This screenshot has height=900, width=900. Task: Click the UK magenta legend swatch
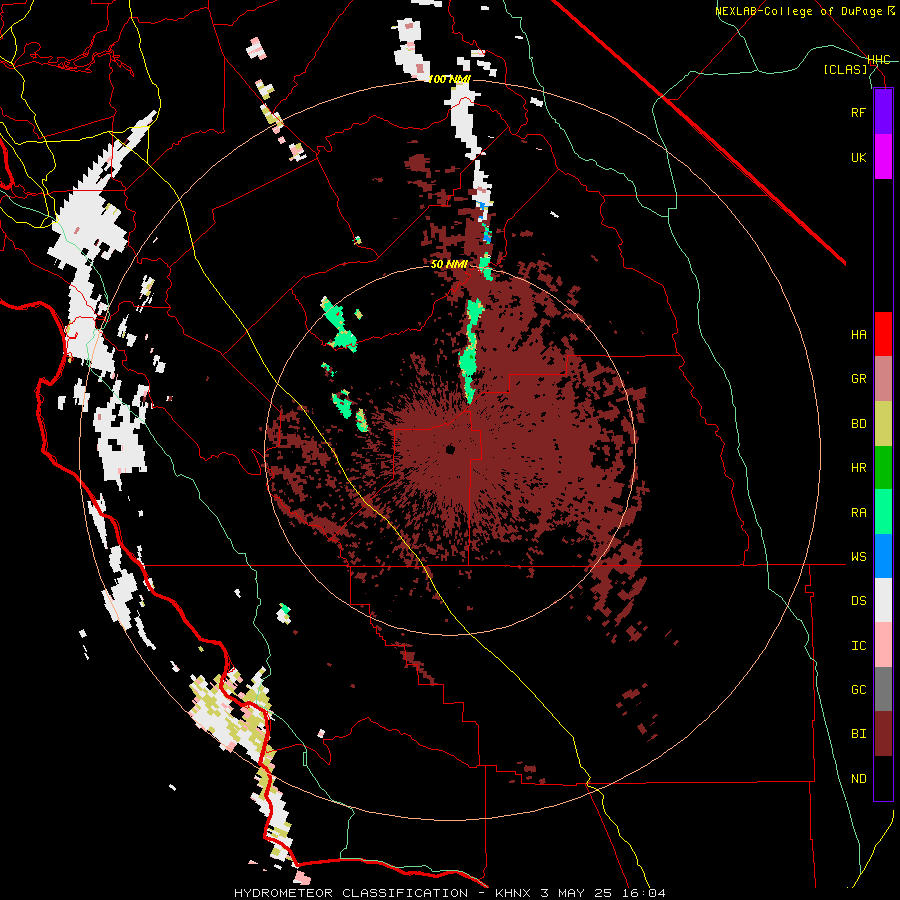click(883, 157)
